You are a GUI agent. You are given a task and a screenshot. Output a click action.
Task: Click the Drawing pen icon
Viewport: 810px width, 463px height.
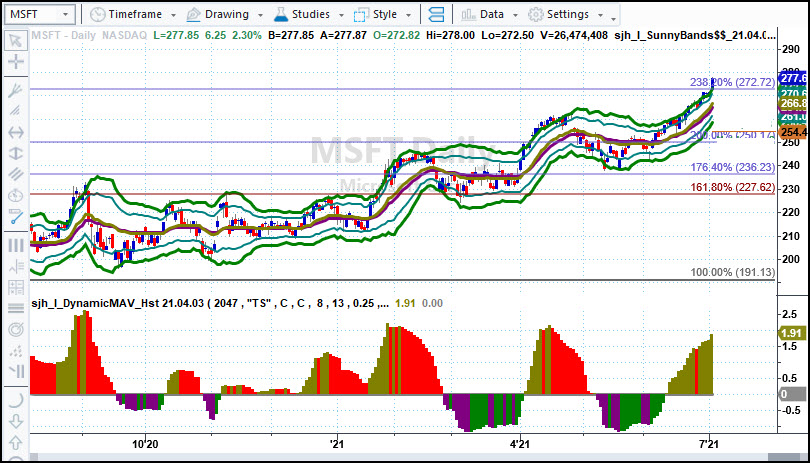pos(193,14)
